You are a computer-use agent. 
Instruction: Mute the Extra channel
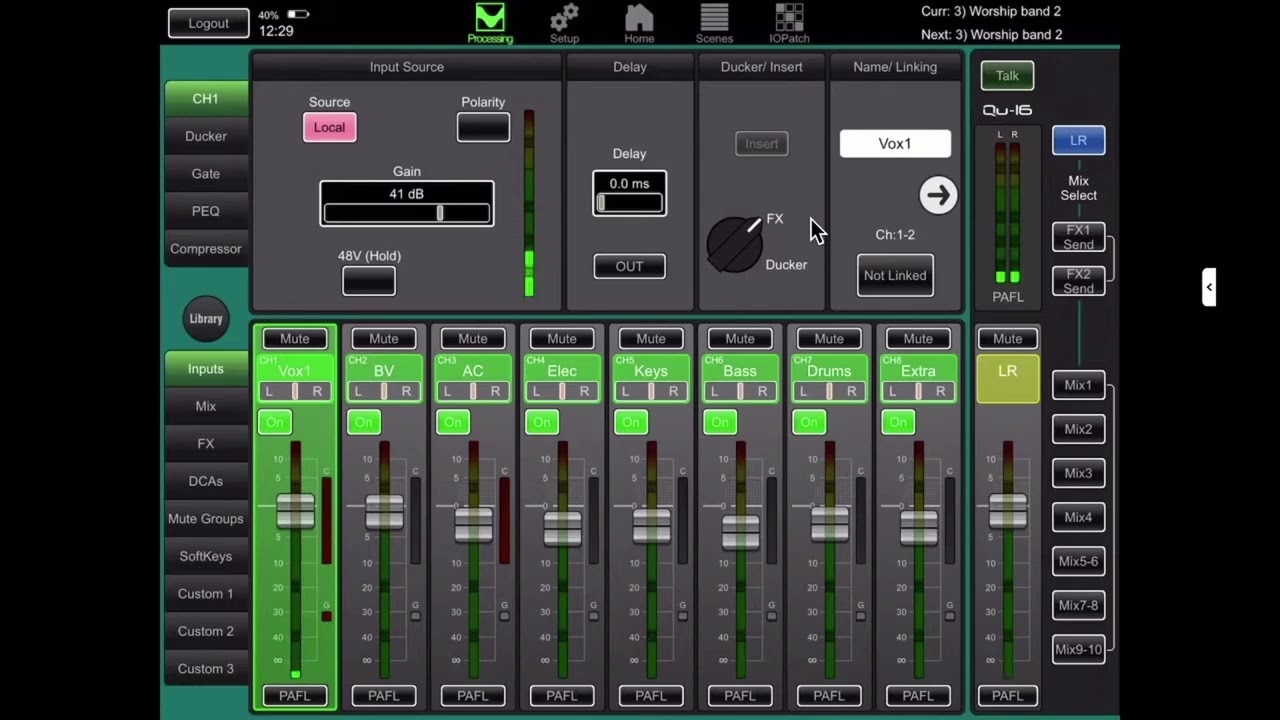(918, 339)
